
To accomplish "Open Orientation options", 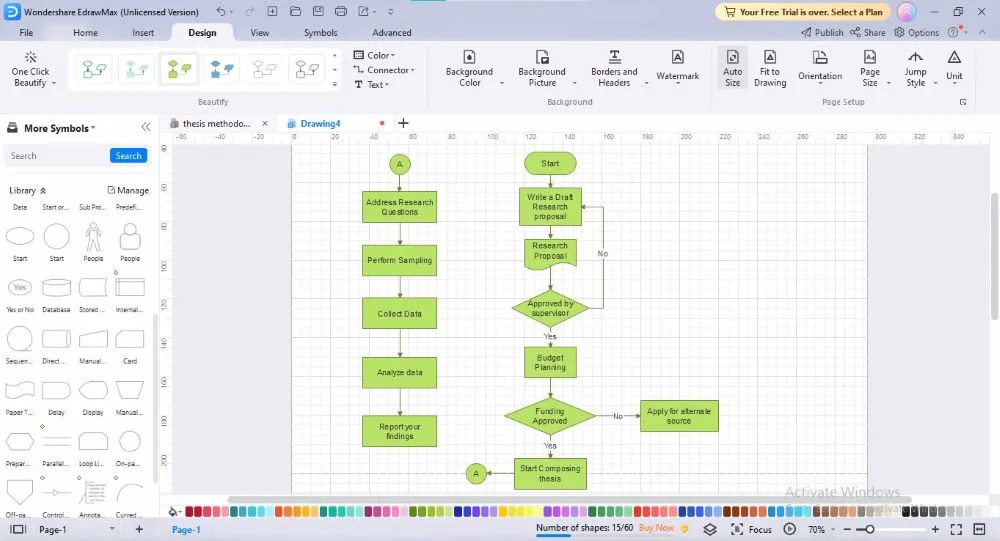I will click(820, 66).
